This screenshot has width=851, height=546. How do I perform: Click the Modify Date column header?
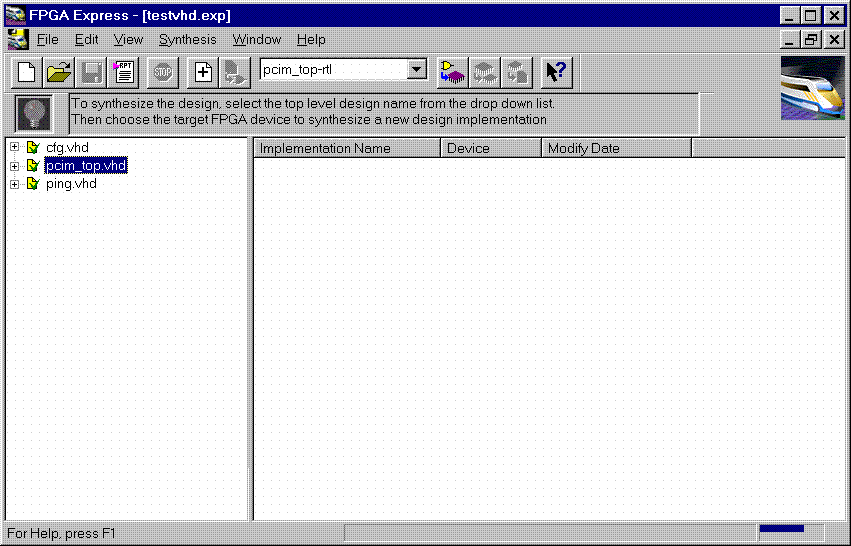pyautogui.click(x=617, y=148)
